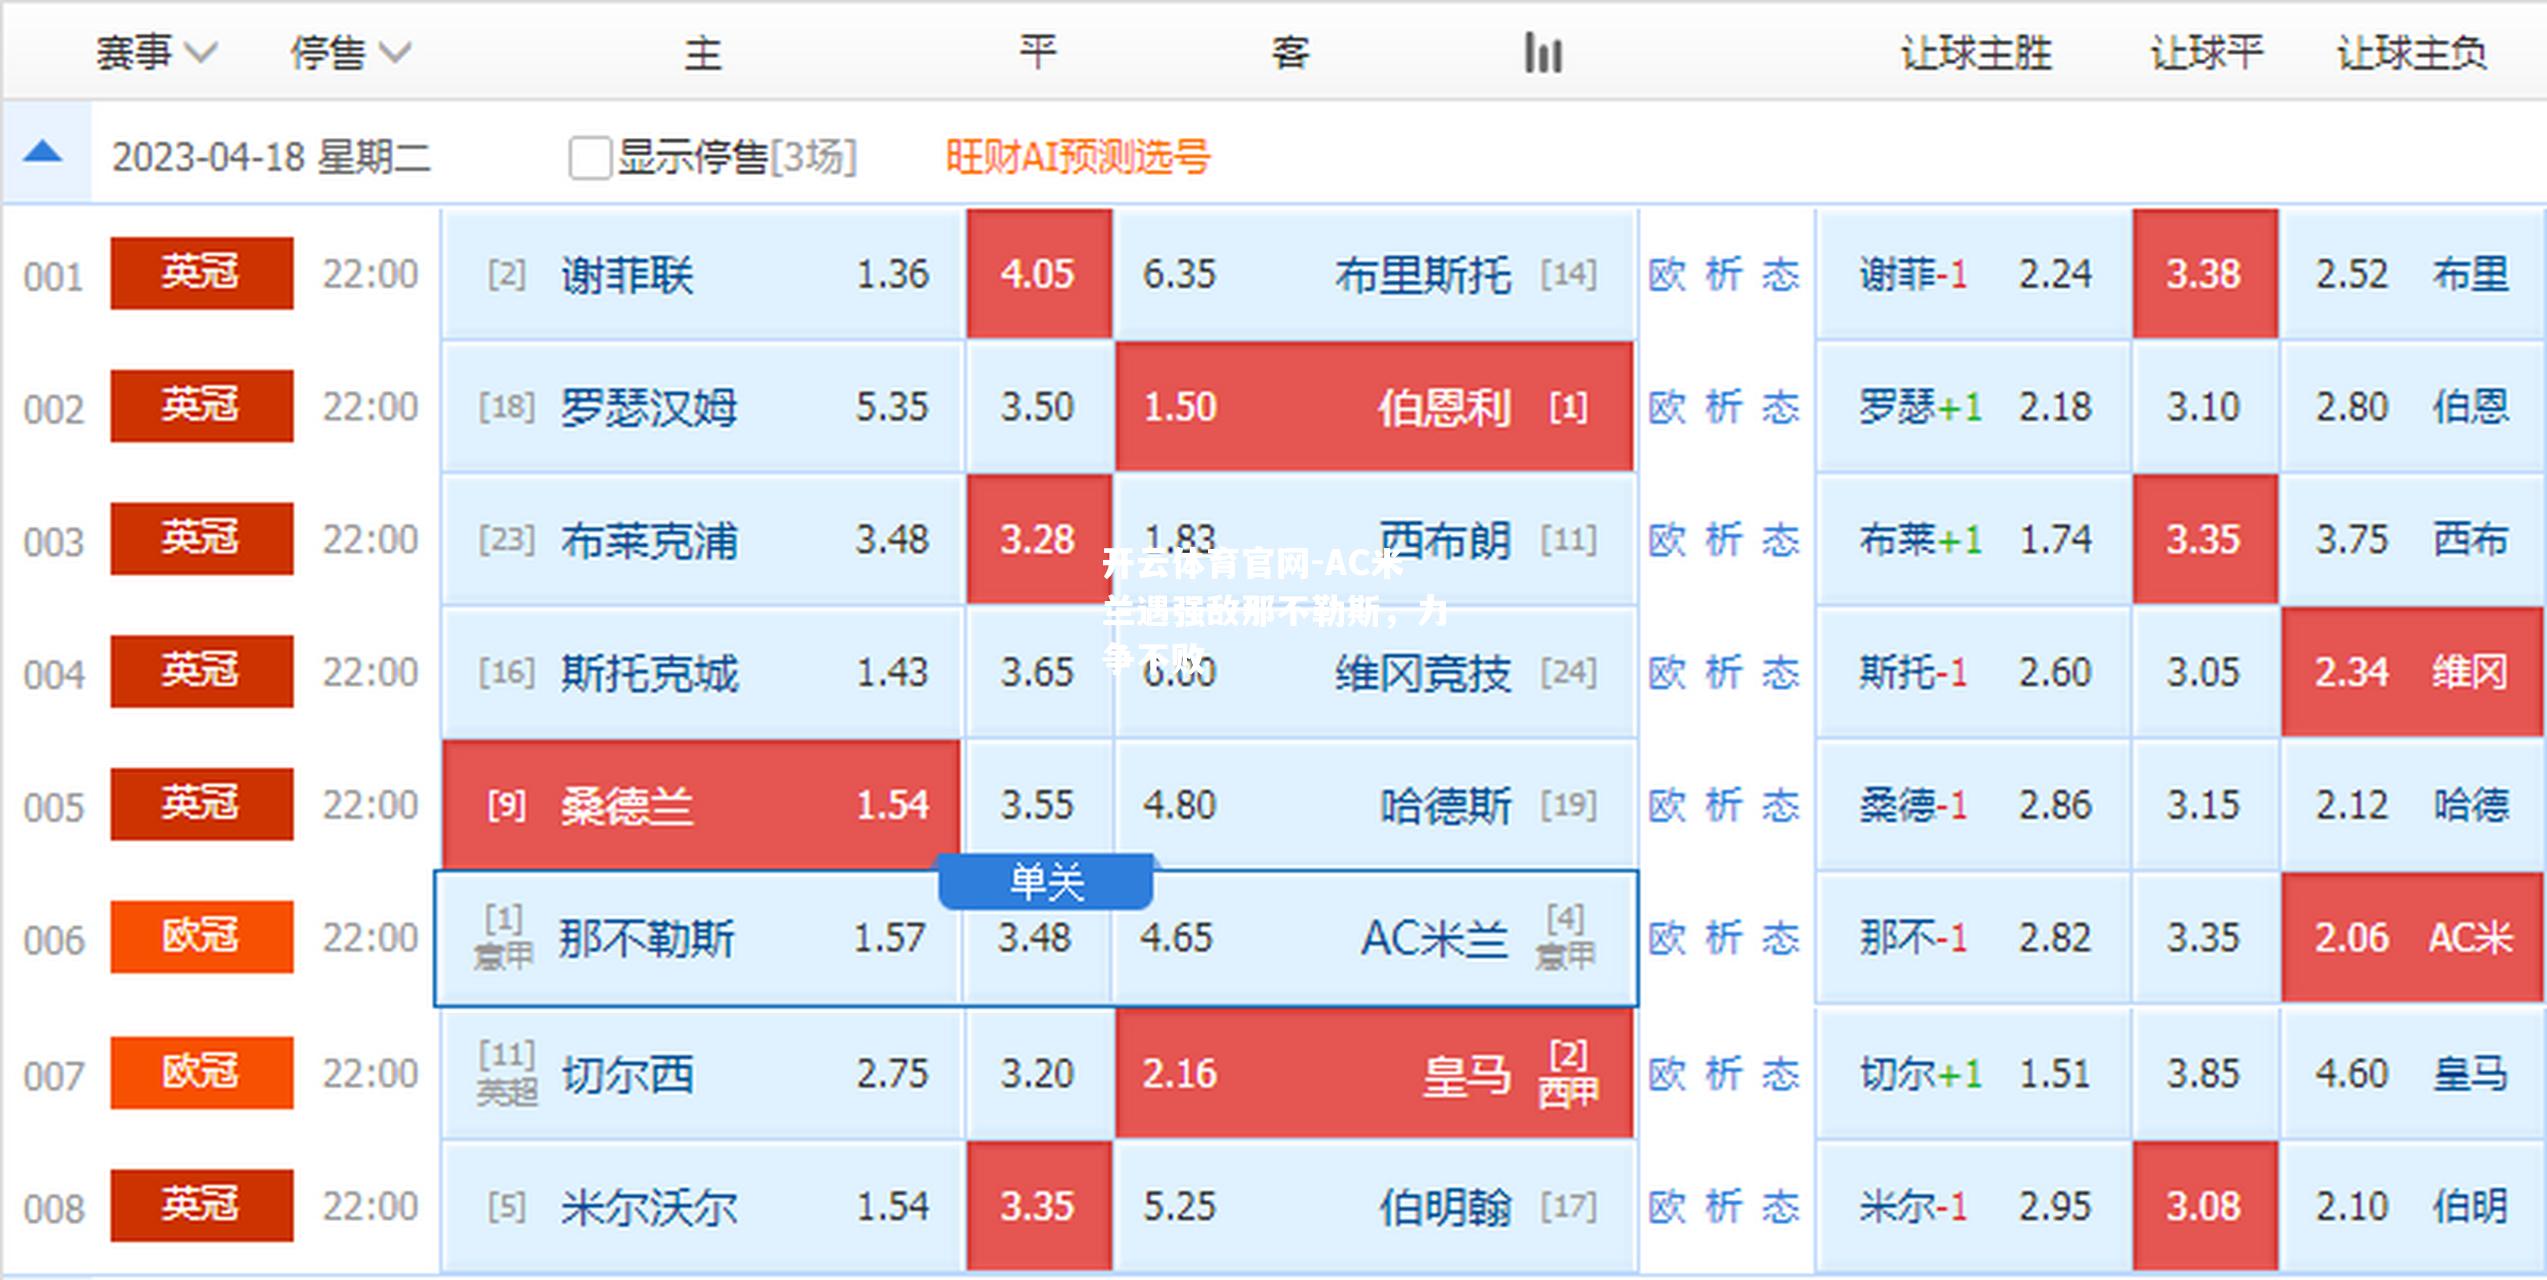Select handicap 那不-1 home win 2.82
The image size is (2547, 1280).
(1973, 938)
